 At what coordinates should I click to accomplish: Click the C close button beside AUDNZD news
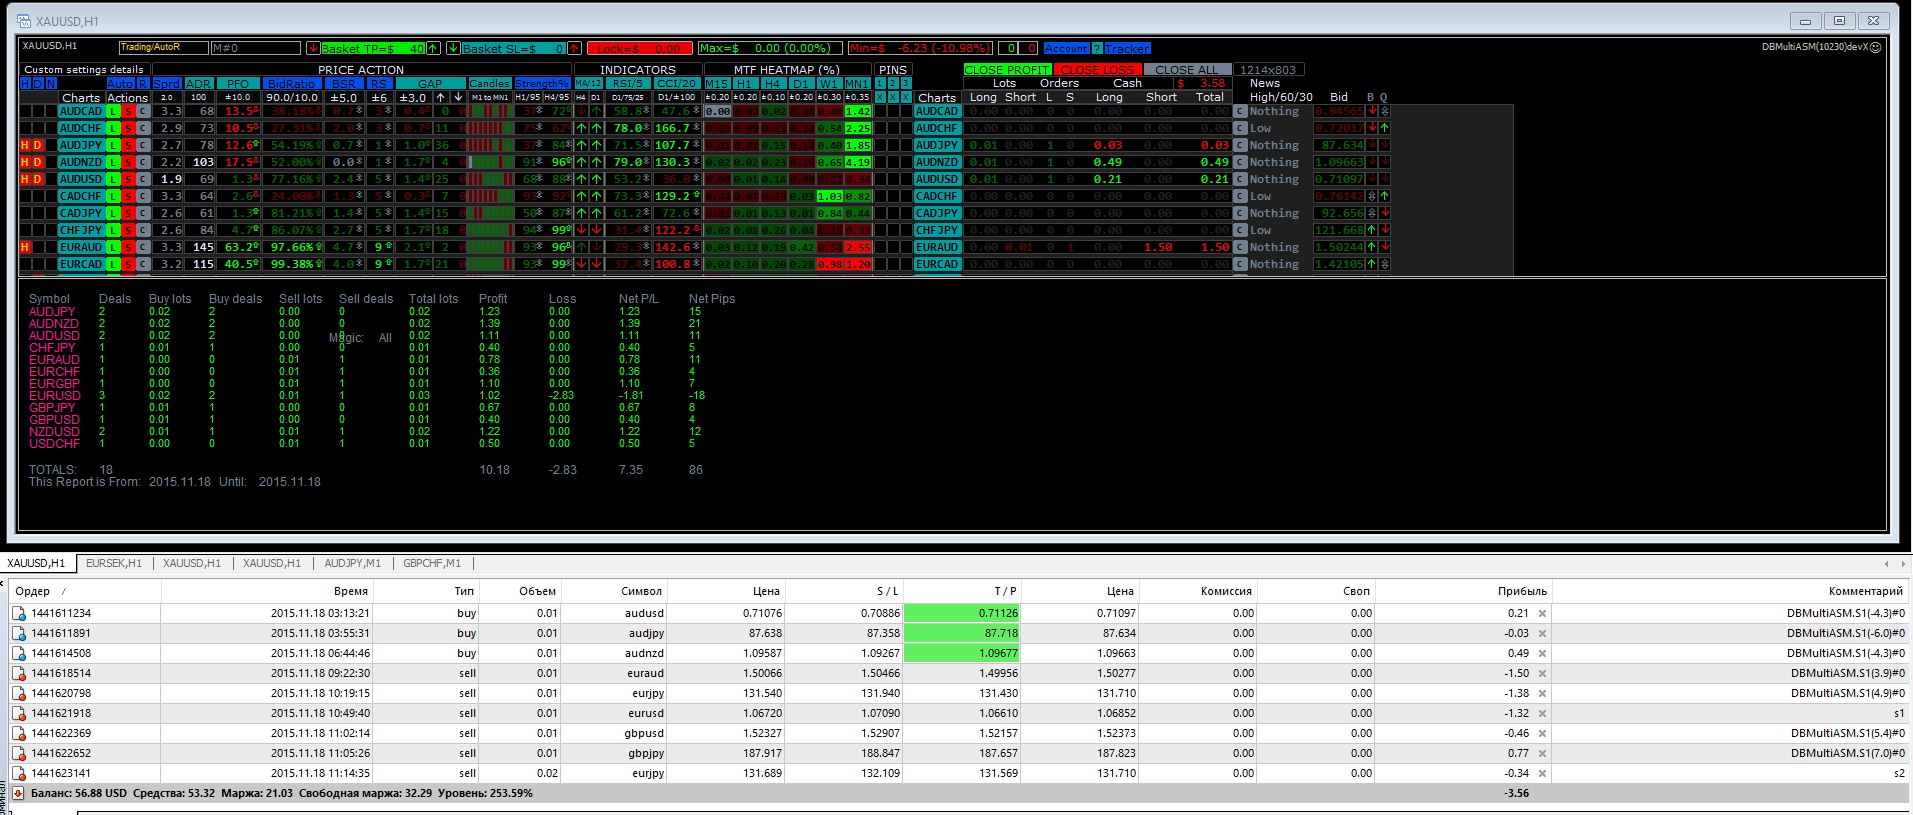tap(1240, 162)
